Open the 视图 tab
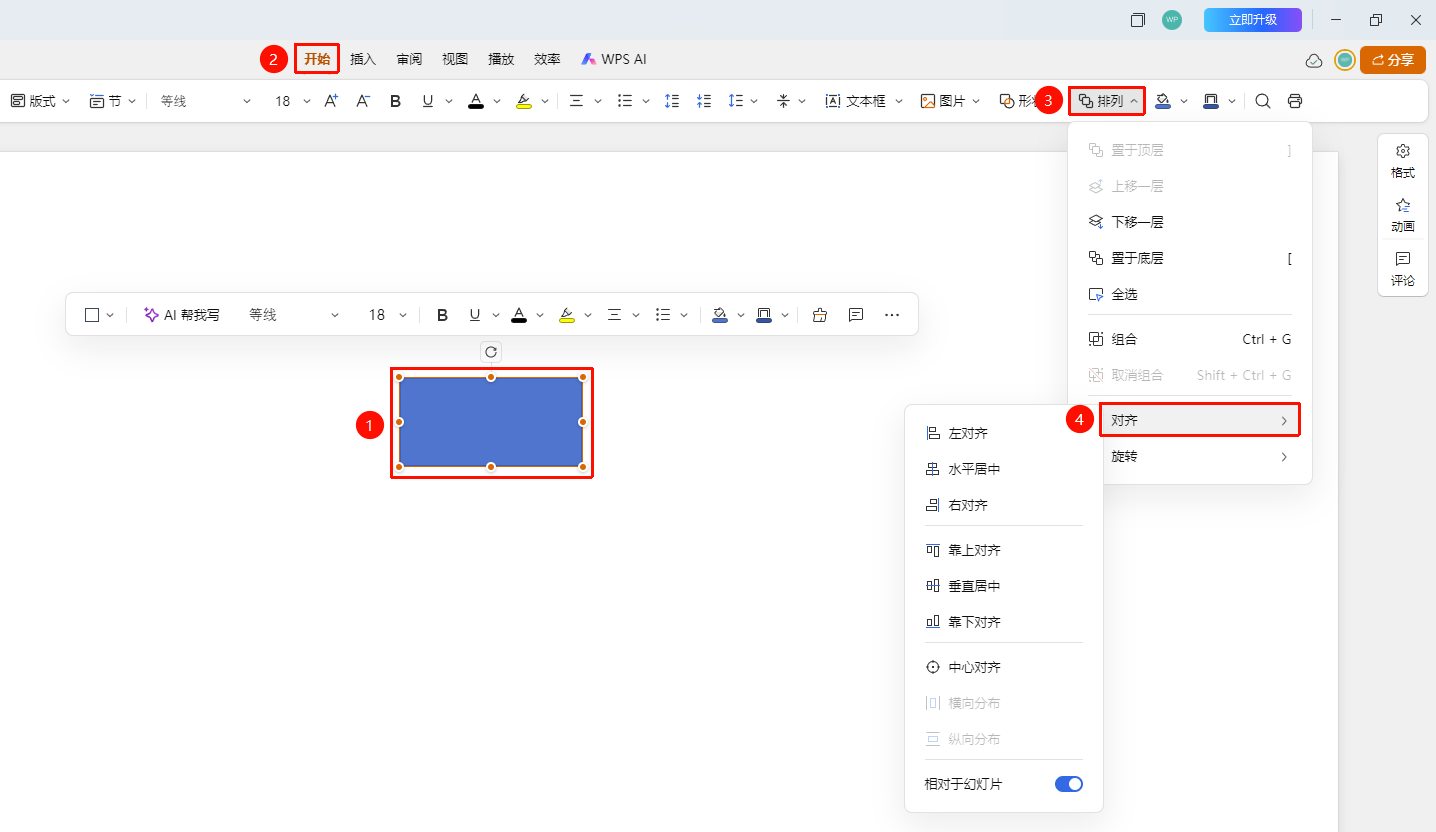The width and height of the screenshot is (1436, 832). (x=455, y=59)
